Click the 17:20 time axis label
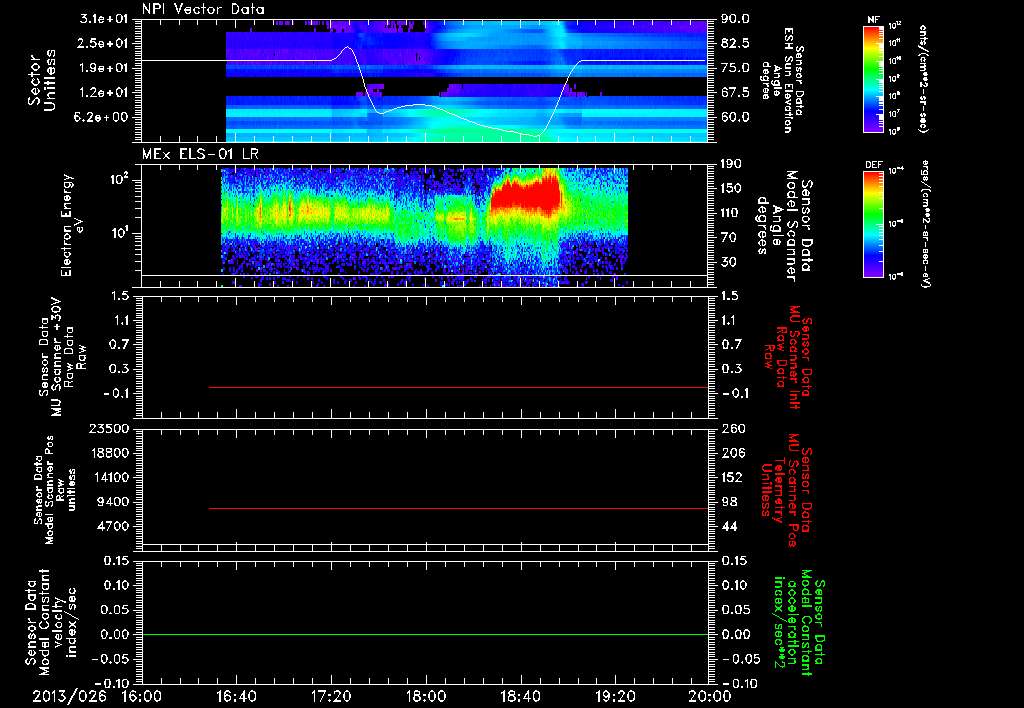This screenshot has width=1024, height=708. [x=331, y=696]
